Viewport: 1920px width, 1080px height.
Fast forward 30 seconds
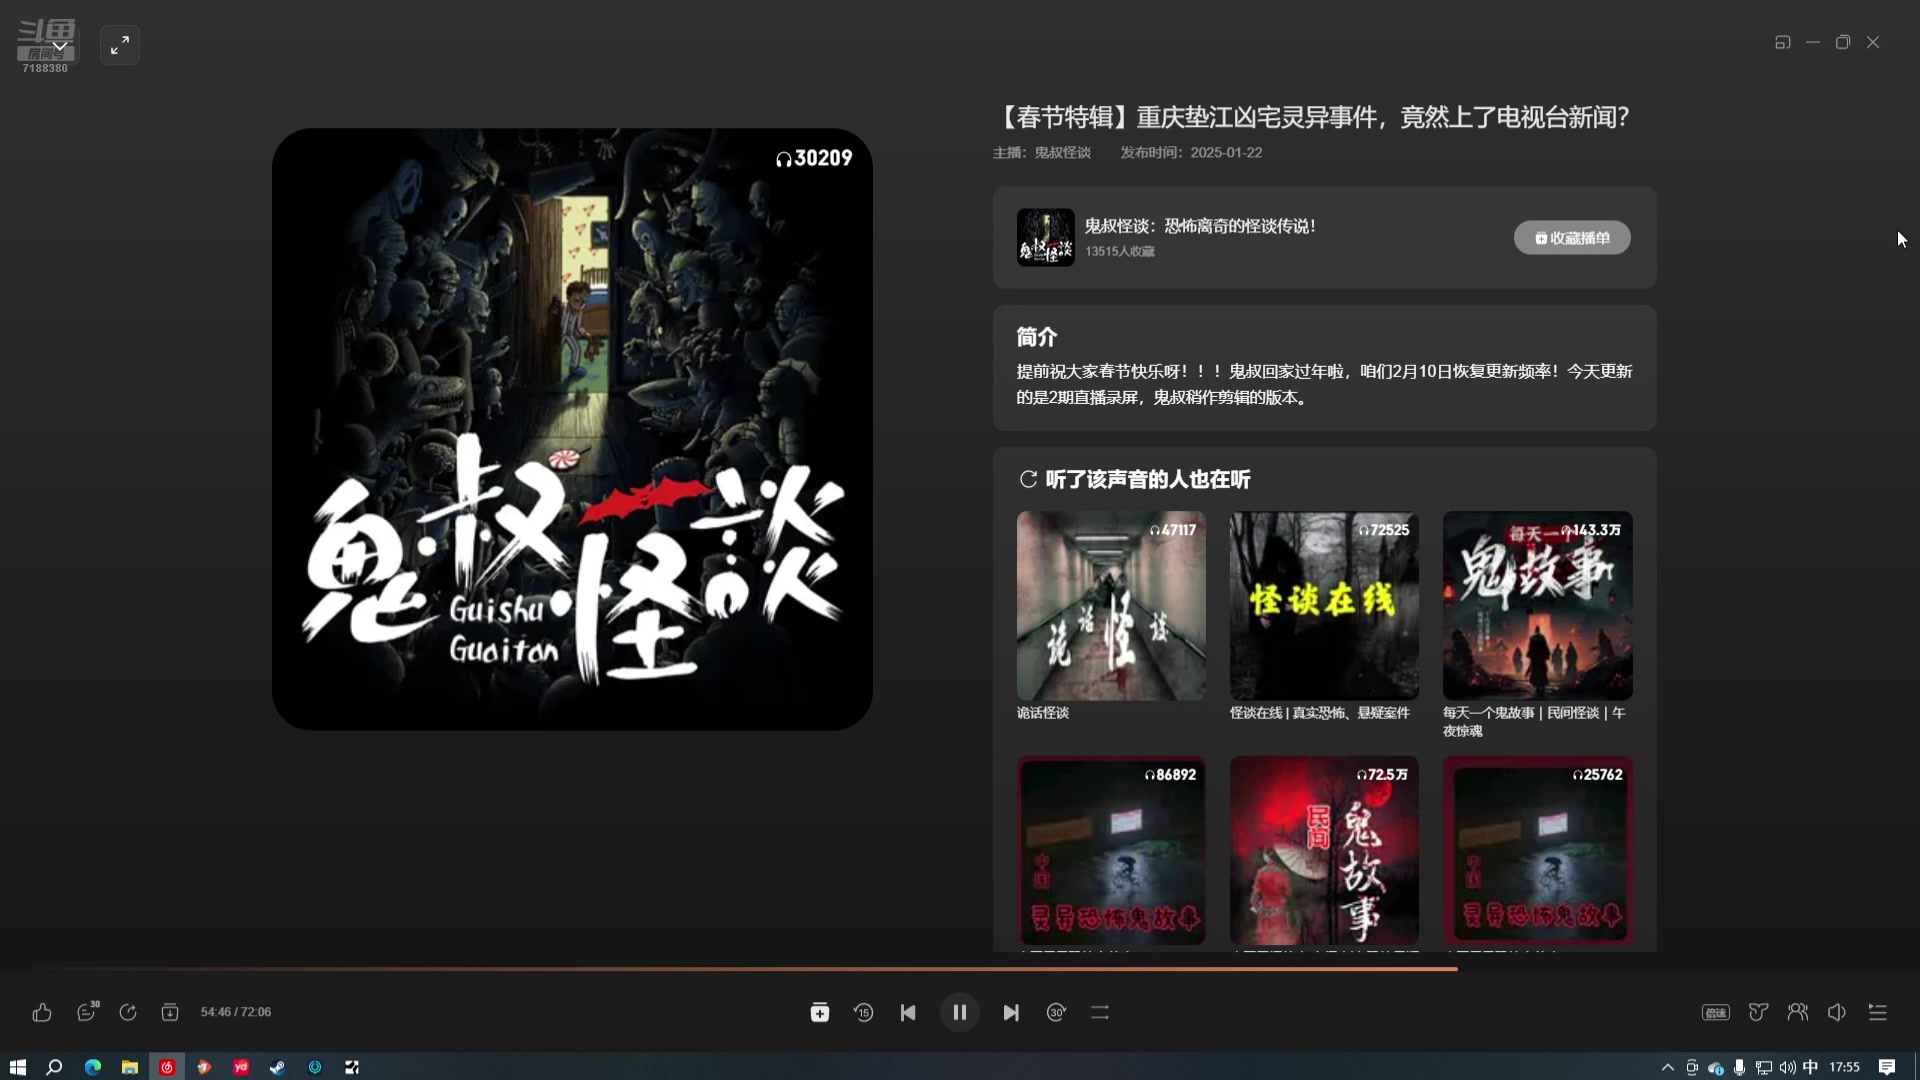click(x=1056, y=1013)
